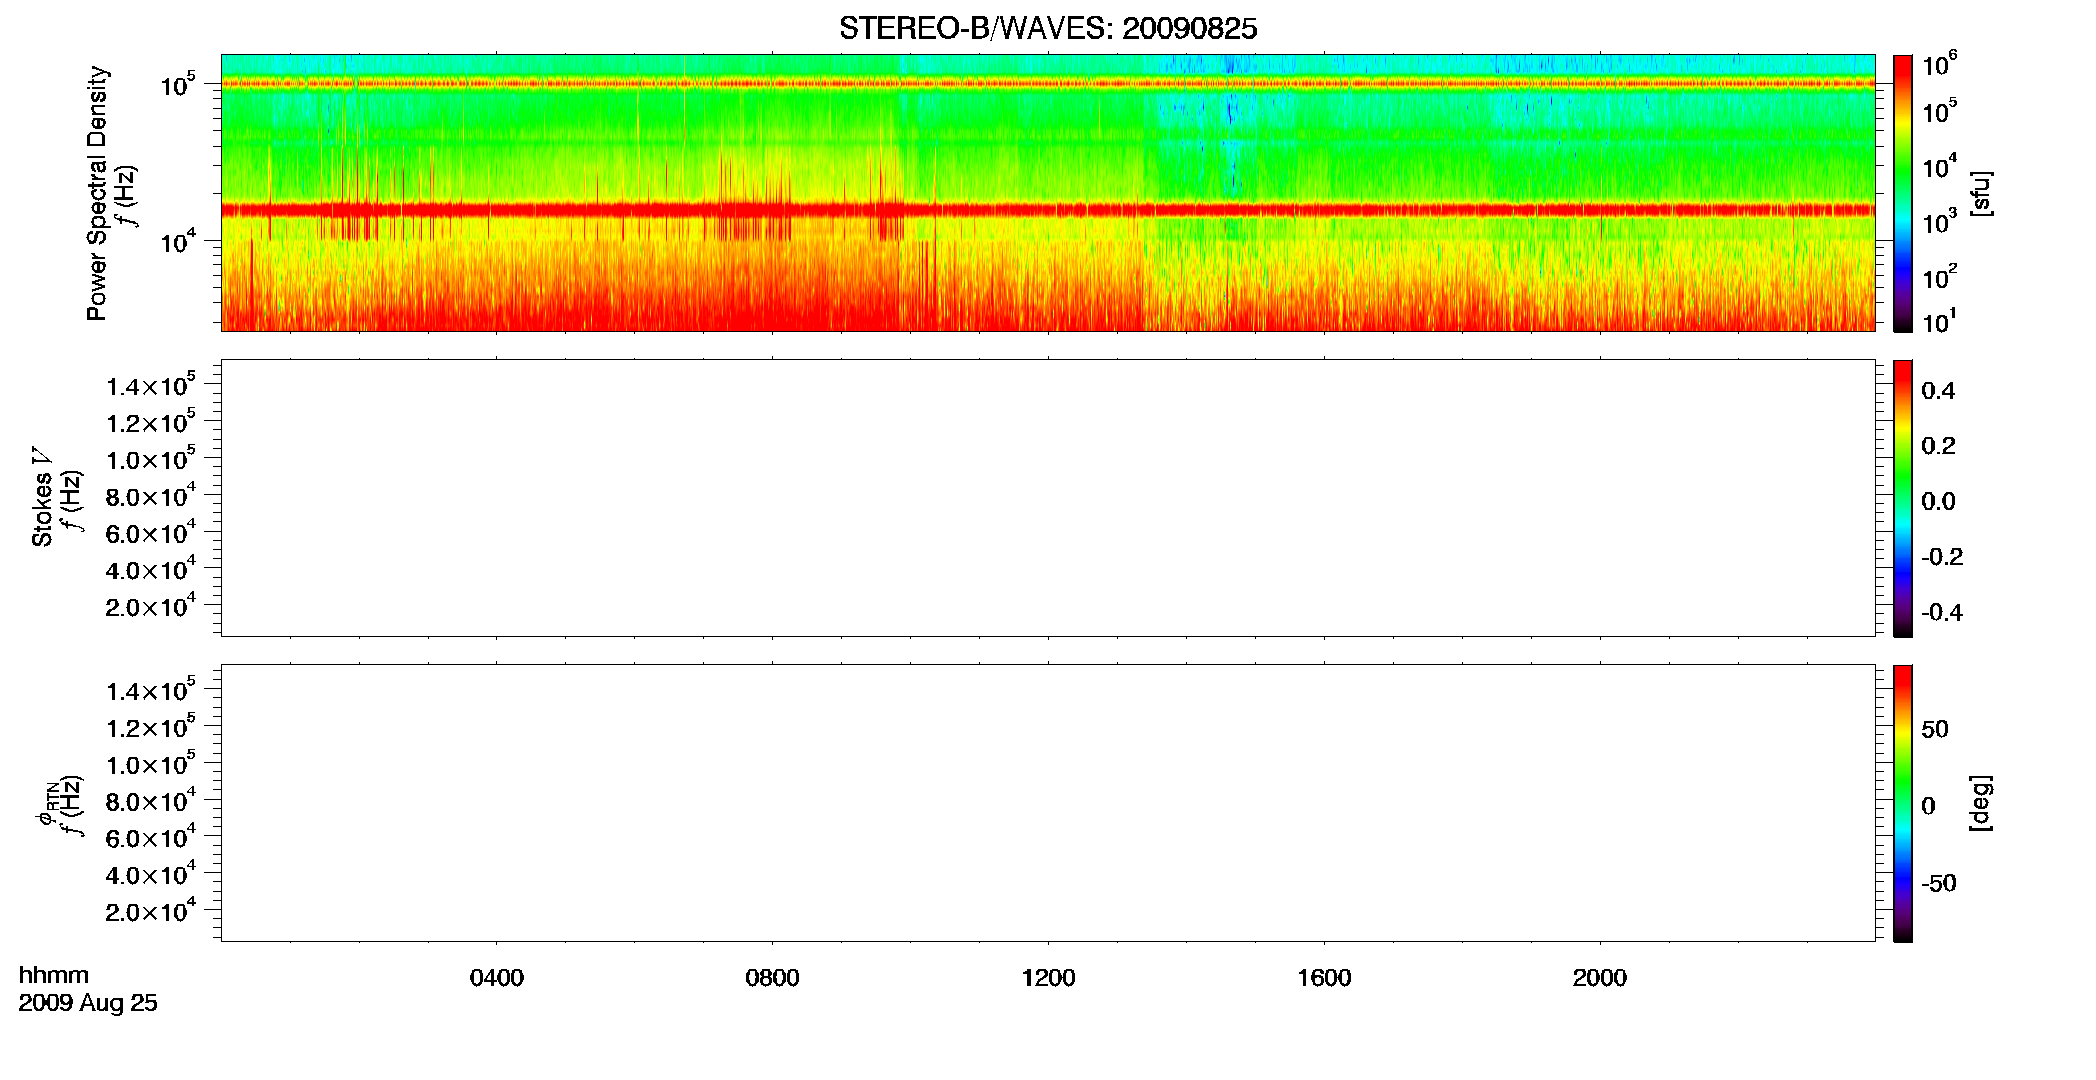2096x1080 pixels.
Task: Select the 2000 time axis label
Action: (1599, 978)
